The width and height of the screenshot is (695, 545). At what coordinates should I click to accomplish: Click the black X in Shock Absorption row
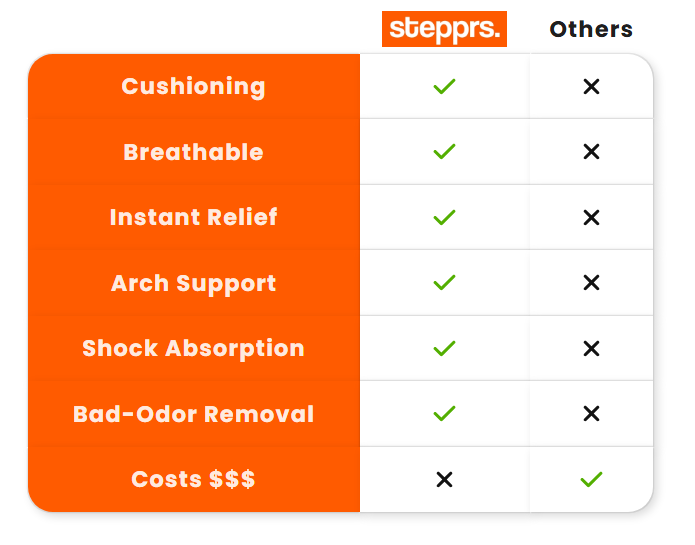click(x=591, y=348)
